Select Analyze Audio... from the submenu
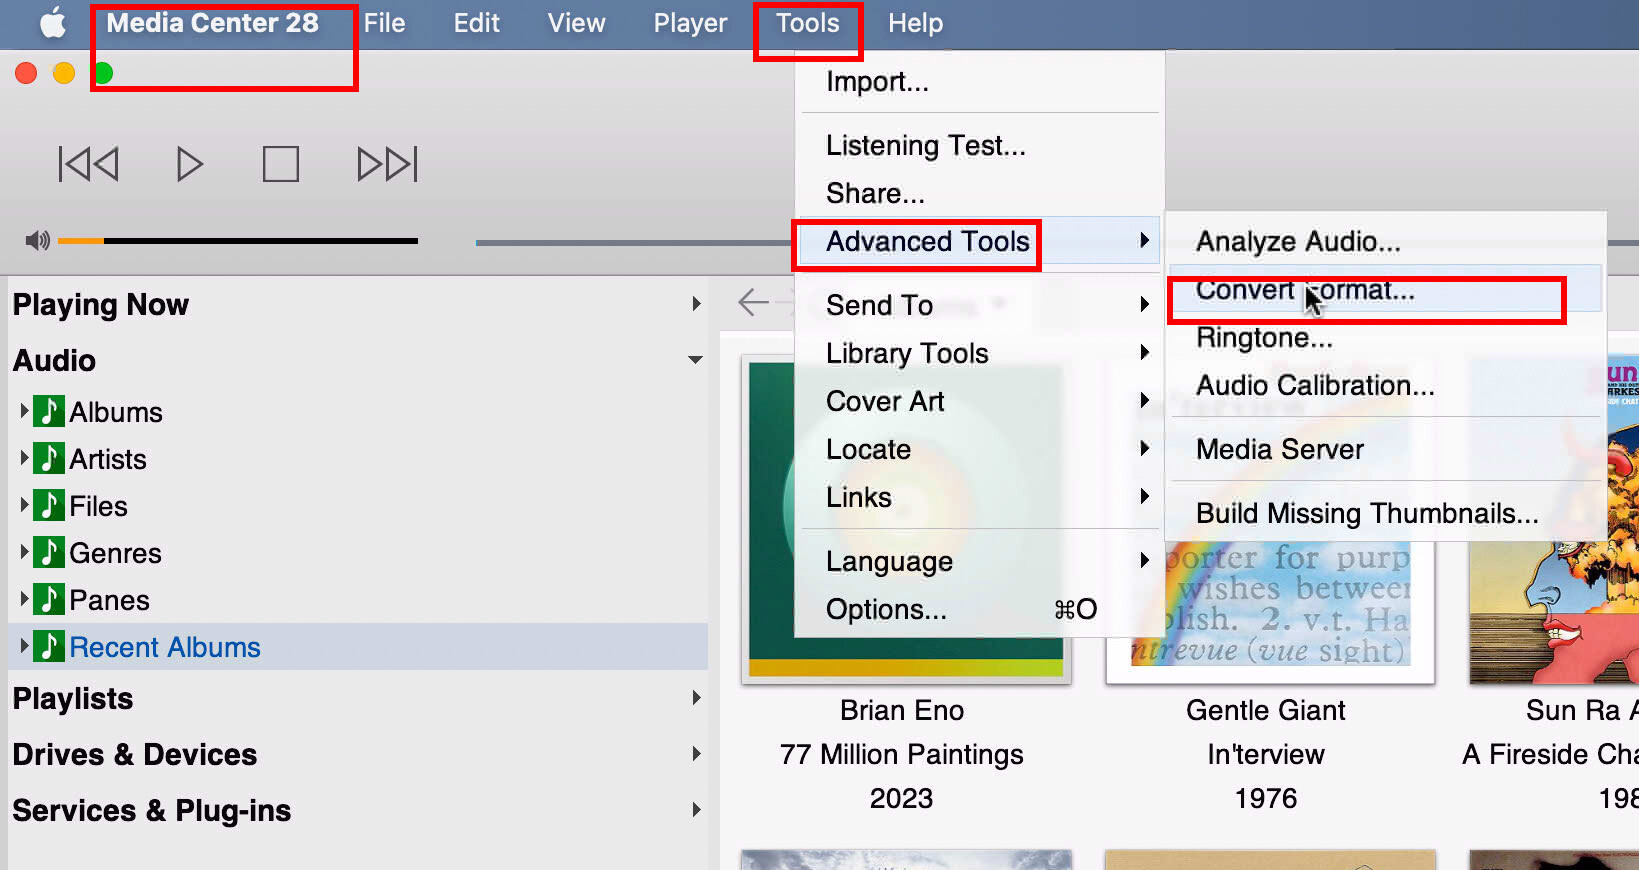Viewport: 1639px width, 870px height. tap(1385, 241)
